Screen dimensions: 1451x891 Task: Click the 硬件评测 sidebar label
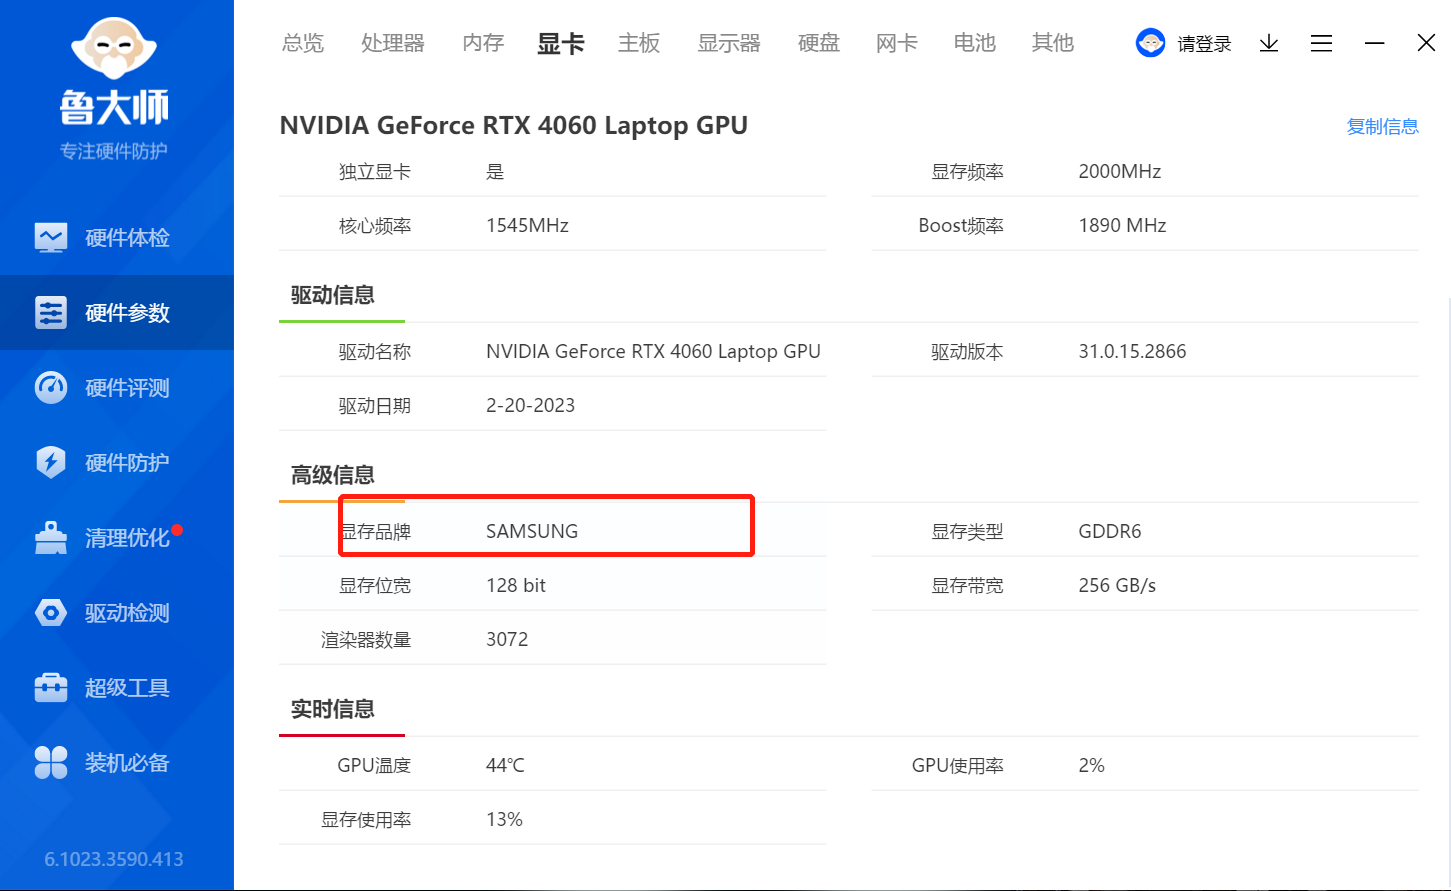(127, 388)
